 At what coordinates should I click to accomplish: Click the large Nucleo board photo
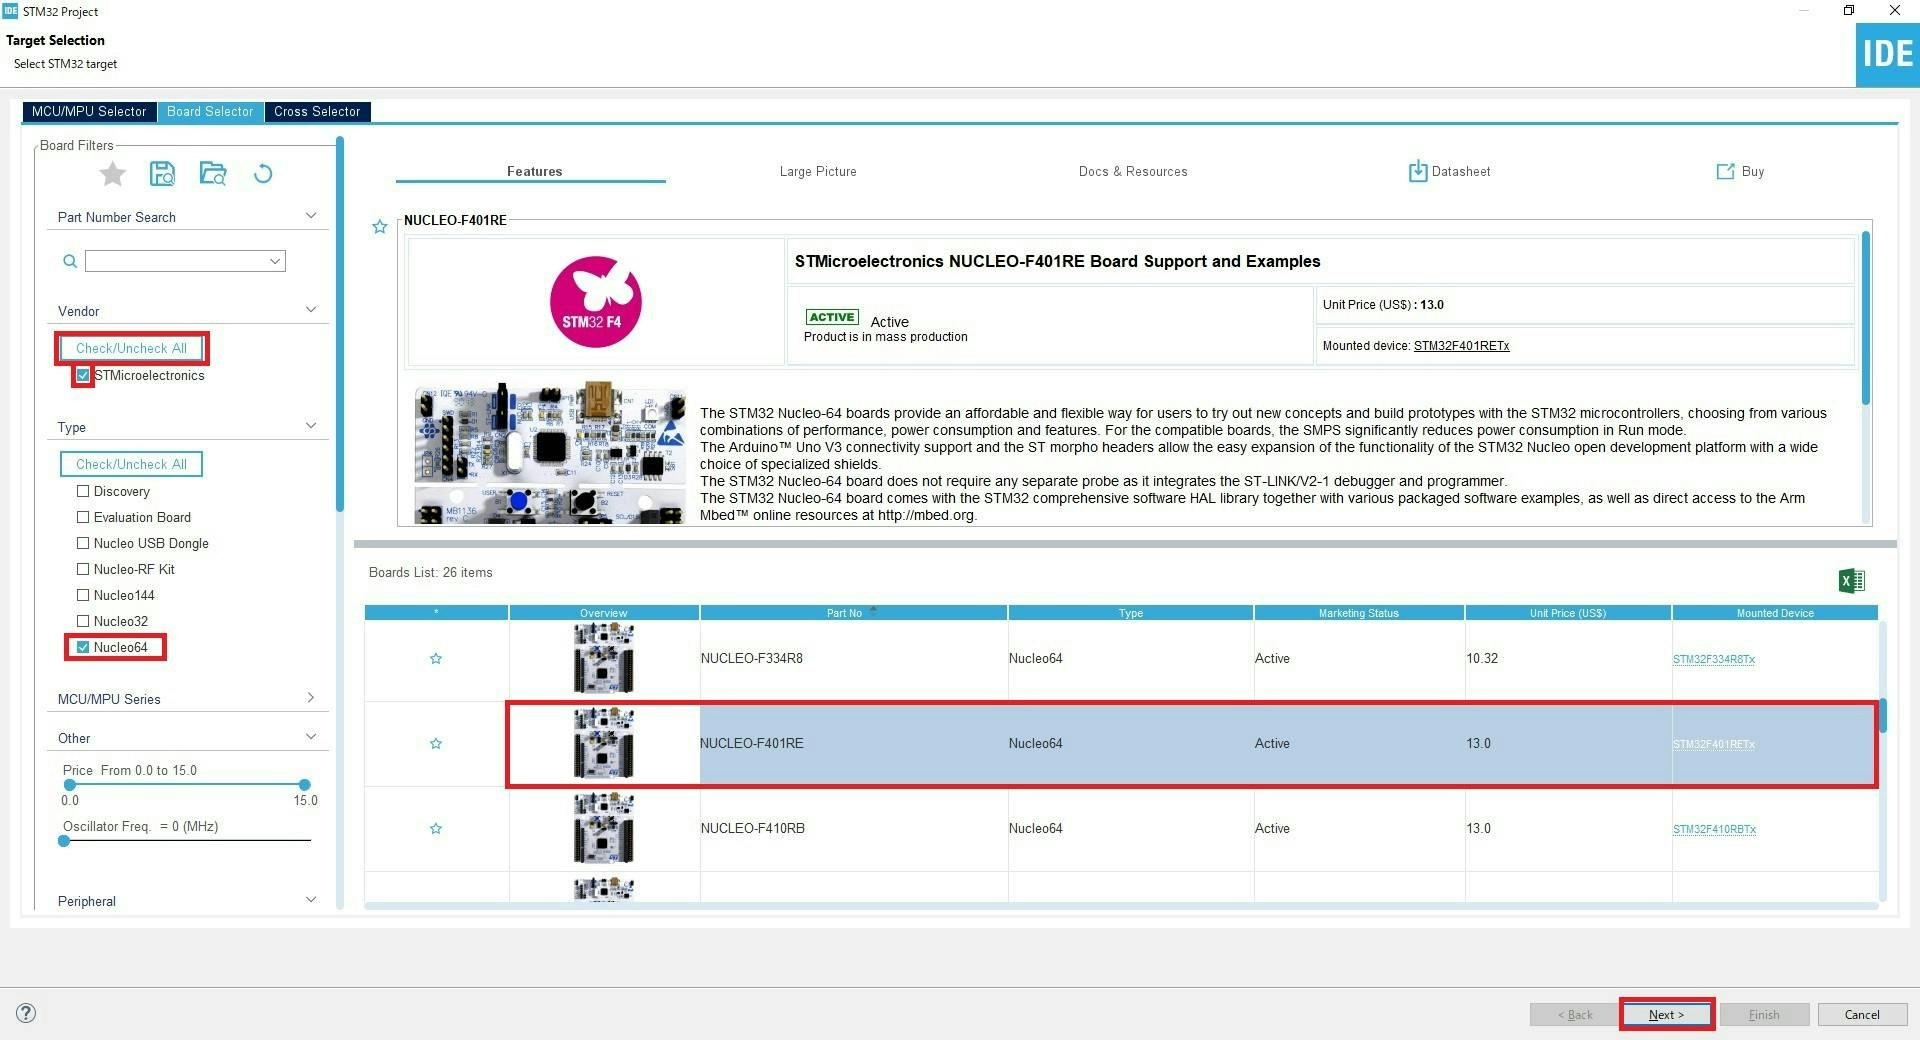[550, 452]
